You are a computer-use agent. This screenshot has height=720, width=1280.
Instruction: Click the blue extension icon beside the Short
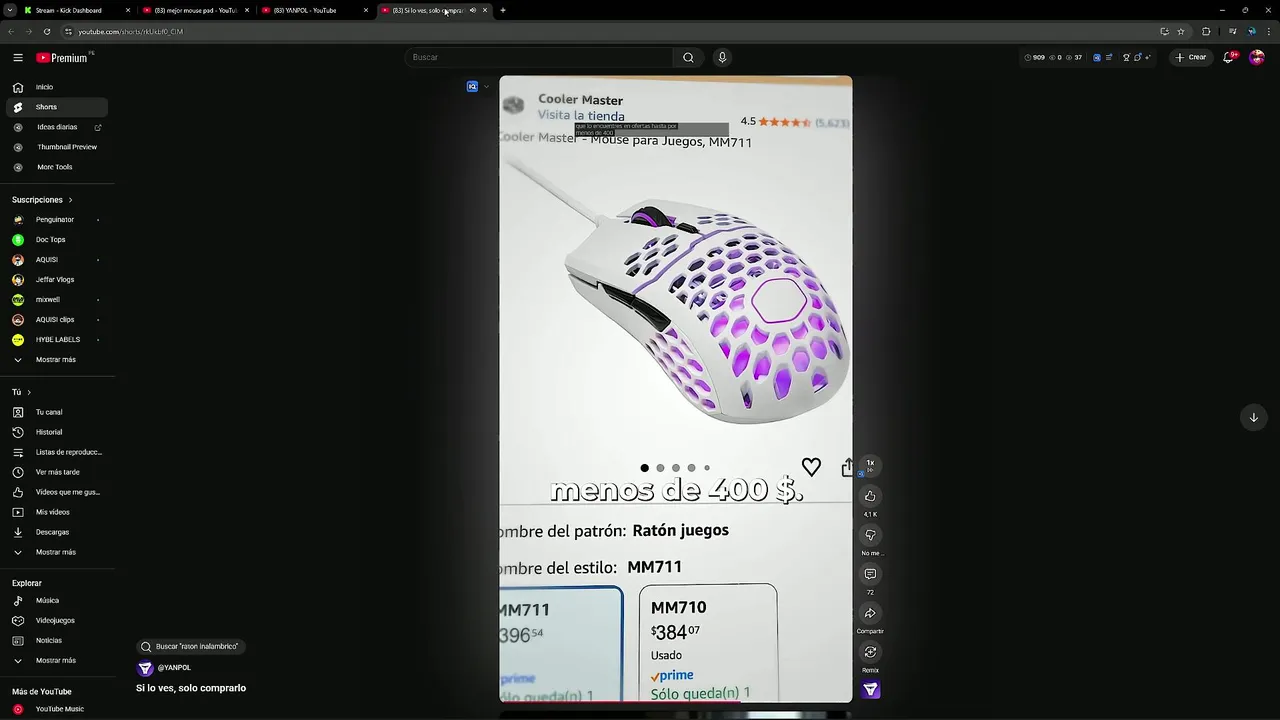472,86
